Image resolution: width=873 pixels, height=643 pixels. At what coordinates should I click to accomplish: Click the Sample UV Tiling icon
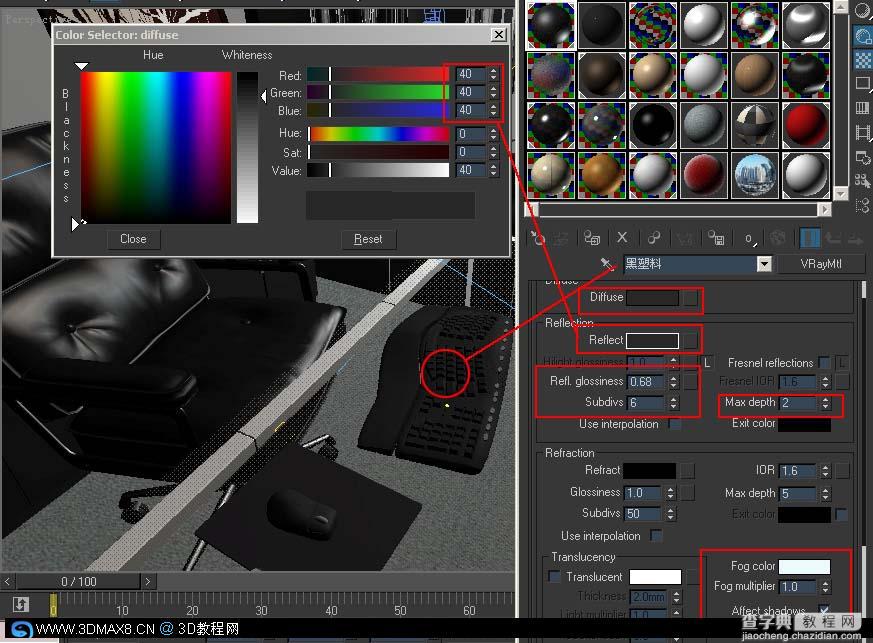coord(862,84)
